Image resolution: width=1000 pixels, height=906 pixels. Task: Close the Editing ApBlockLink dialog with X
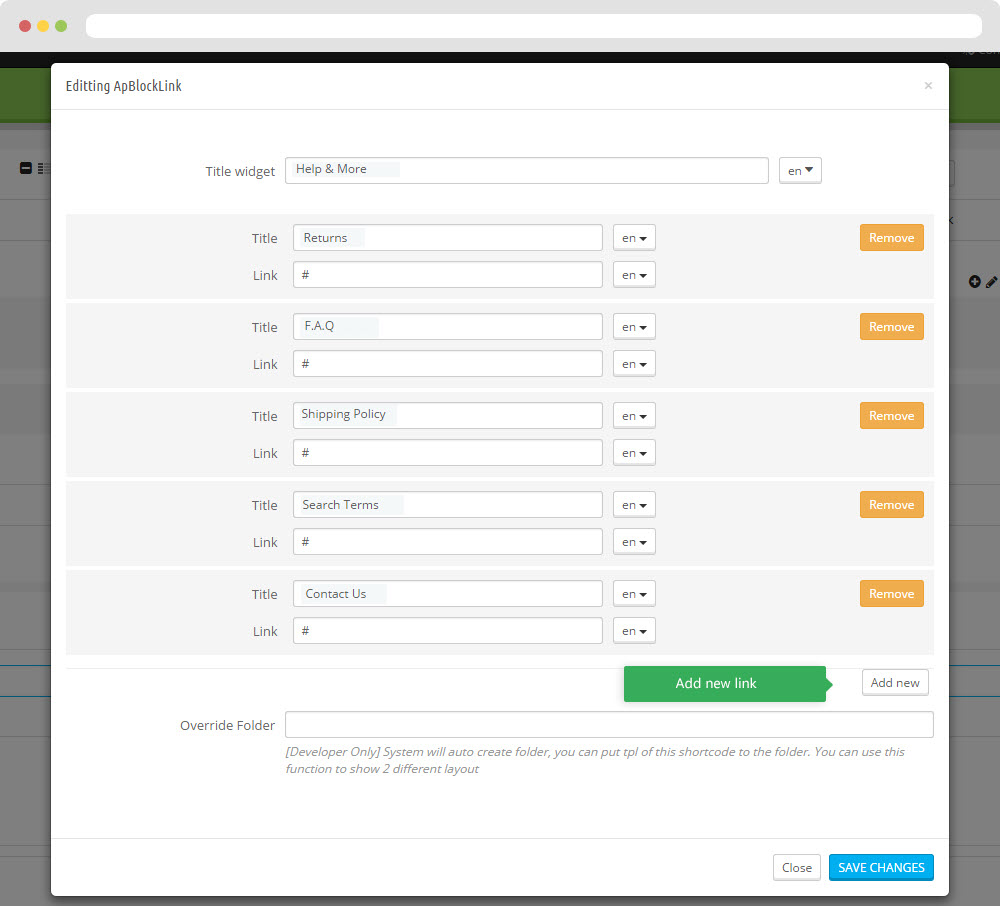click(928, 86)
